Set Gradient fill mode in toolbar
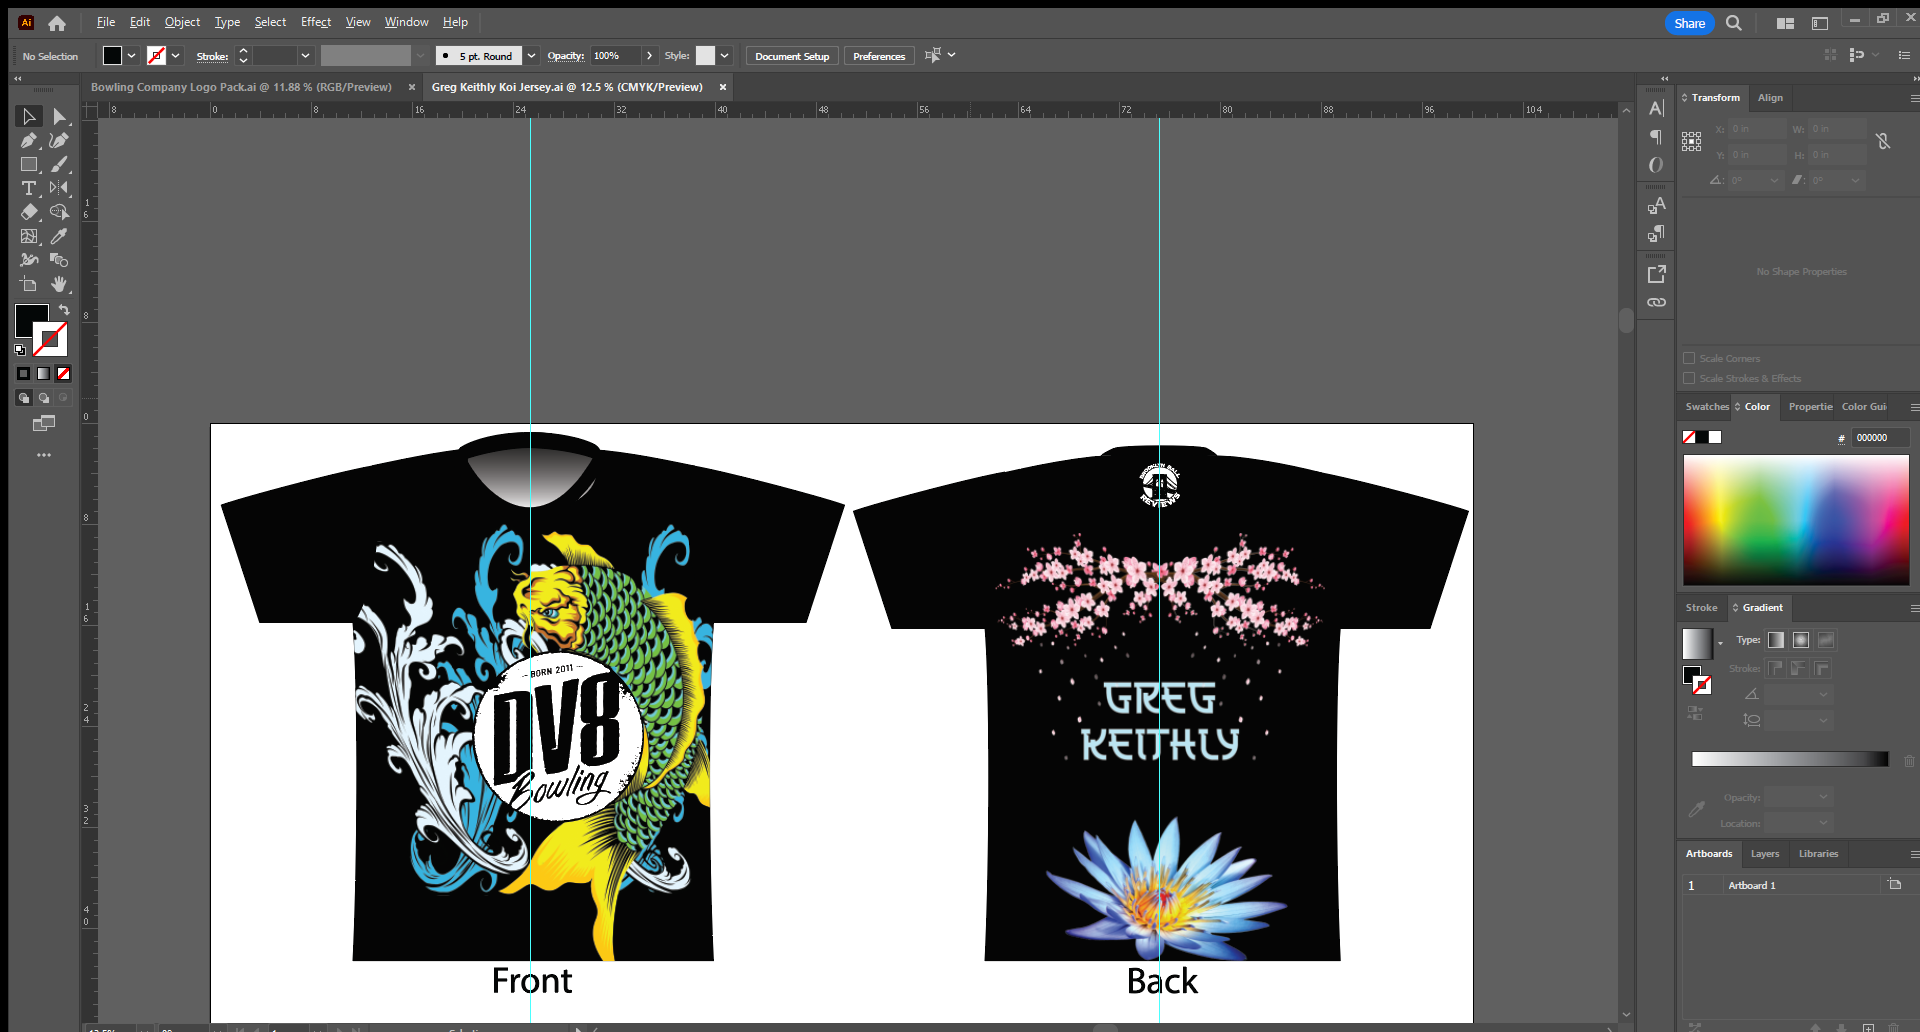Image resolution: width=1920 pixels, height=1032 pixels. (x=44, y=374)
